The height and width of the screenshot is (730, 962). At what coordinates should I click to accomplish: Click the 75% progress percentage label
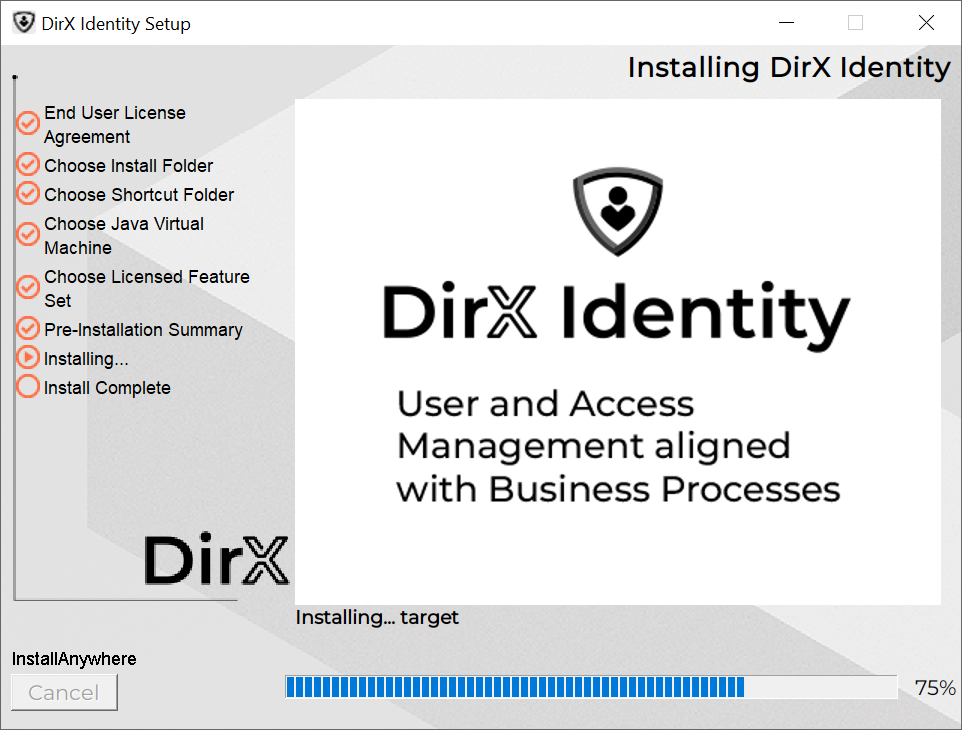coord(934,688)
